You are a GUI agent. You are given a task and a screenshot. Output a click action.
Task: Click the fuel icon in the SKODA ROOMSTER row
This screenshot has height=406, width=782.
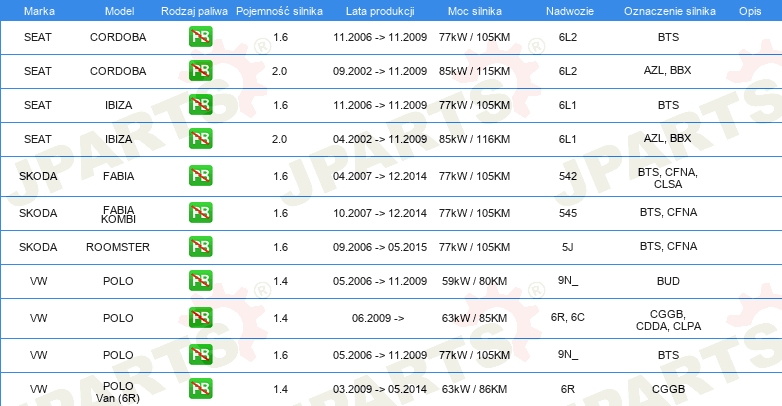tap(200, 246)
